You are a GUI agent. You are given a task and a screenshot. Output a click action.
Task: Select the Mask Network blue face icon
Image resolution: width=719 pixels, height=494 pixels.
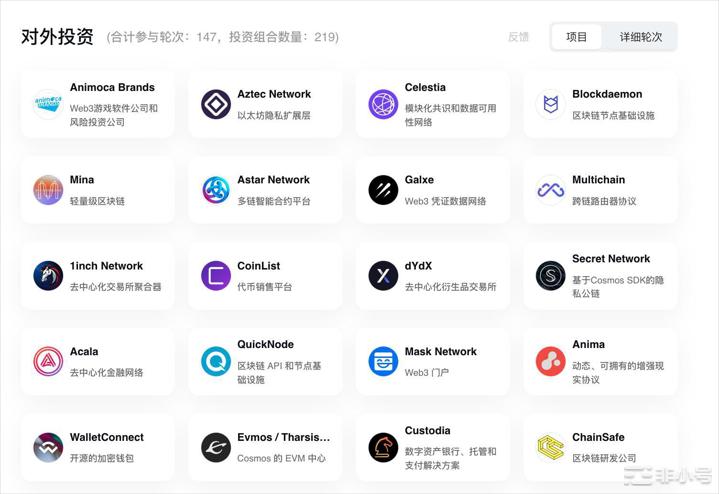[x=383, y=361]
